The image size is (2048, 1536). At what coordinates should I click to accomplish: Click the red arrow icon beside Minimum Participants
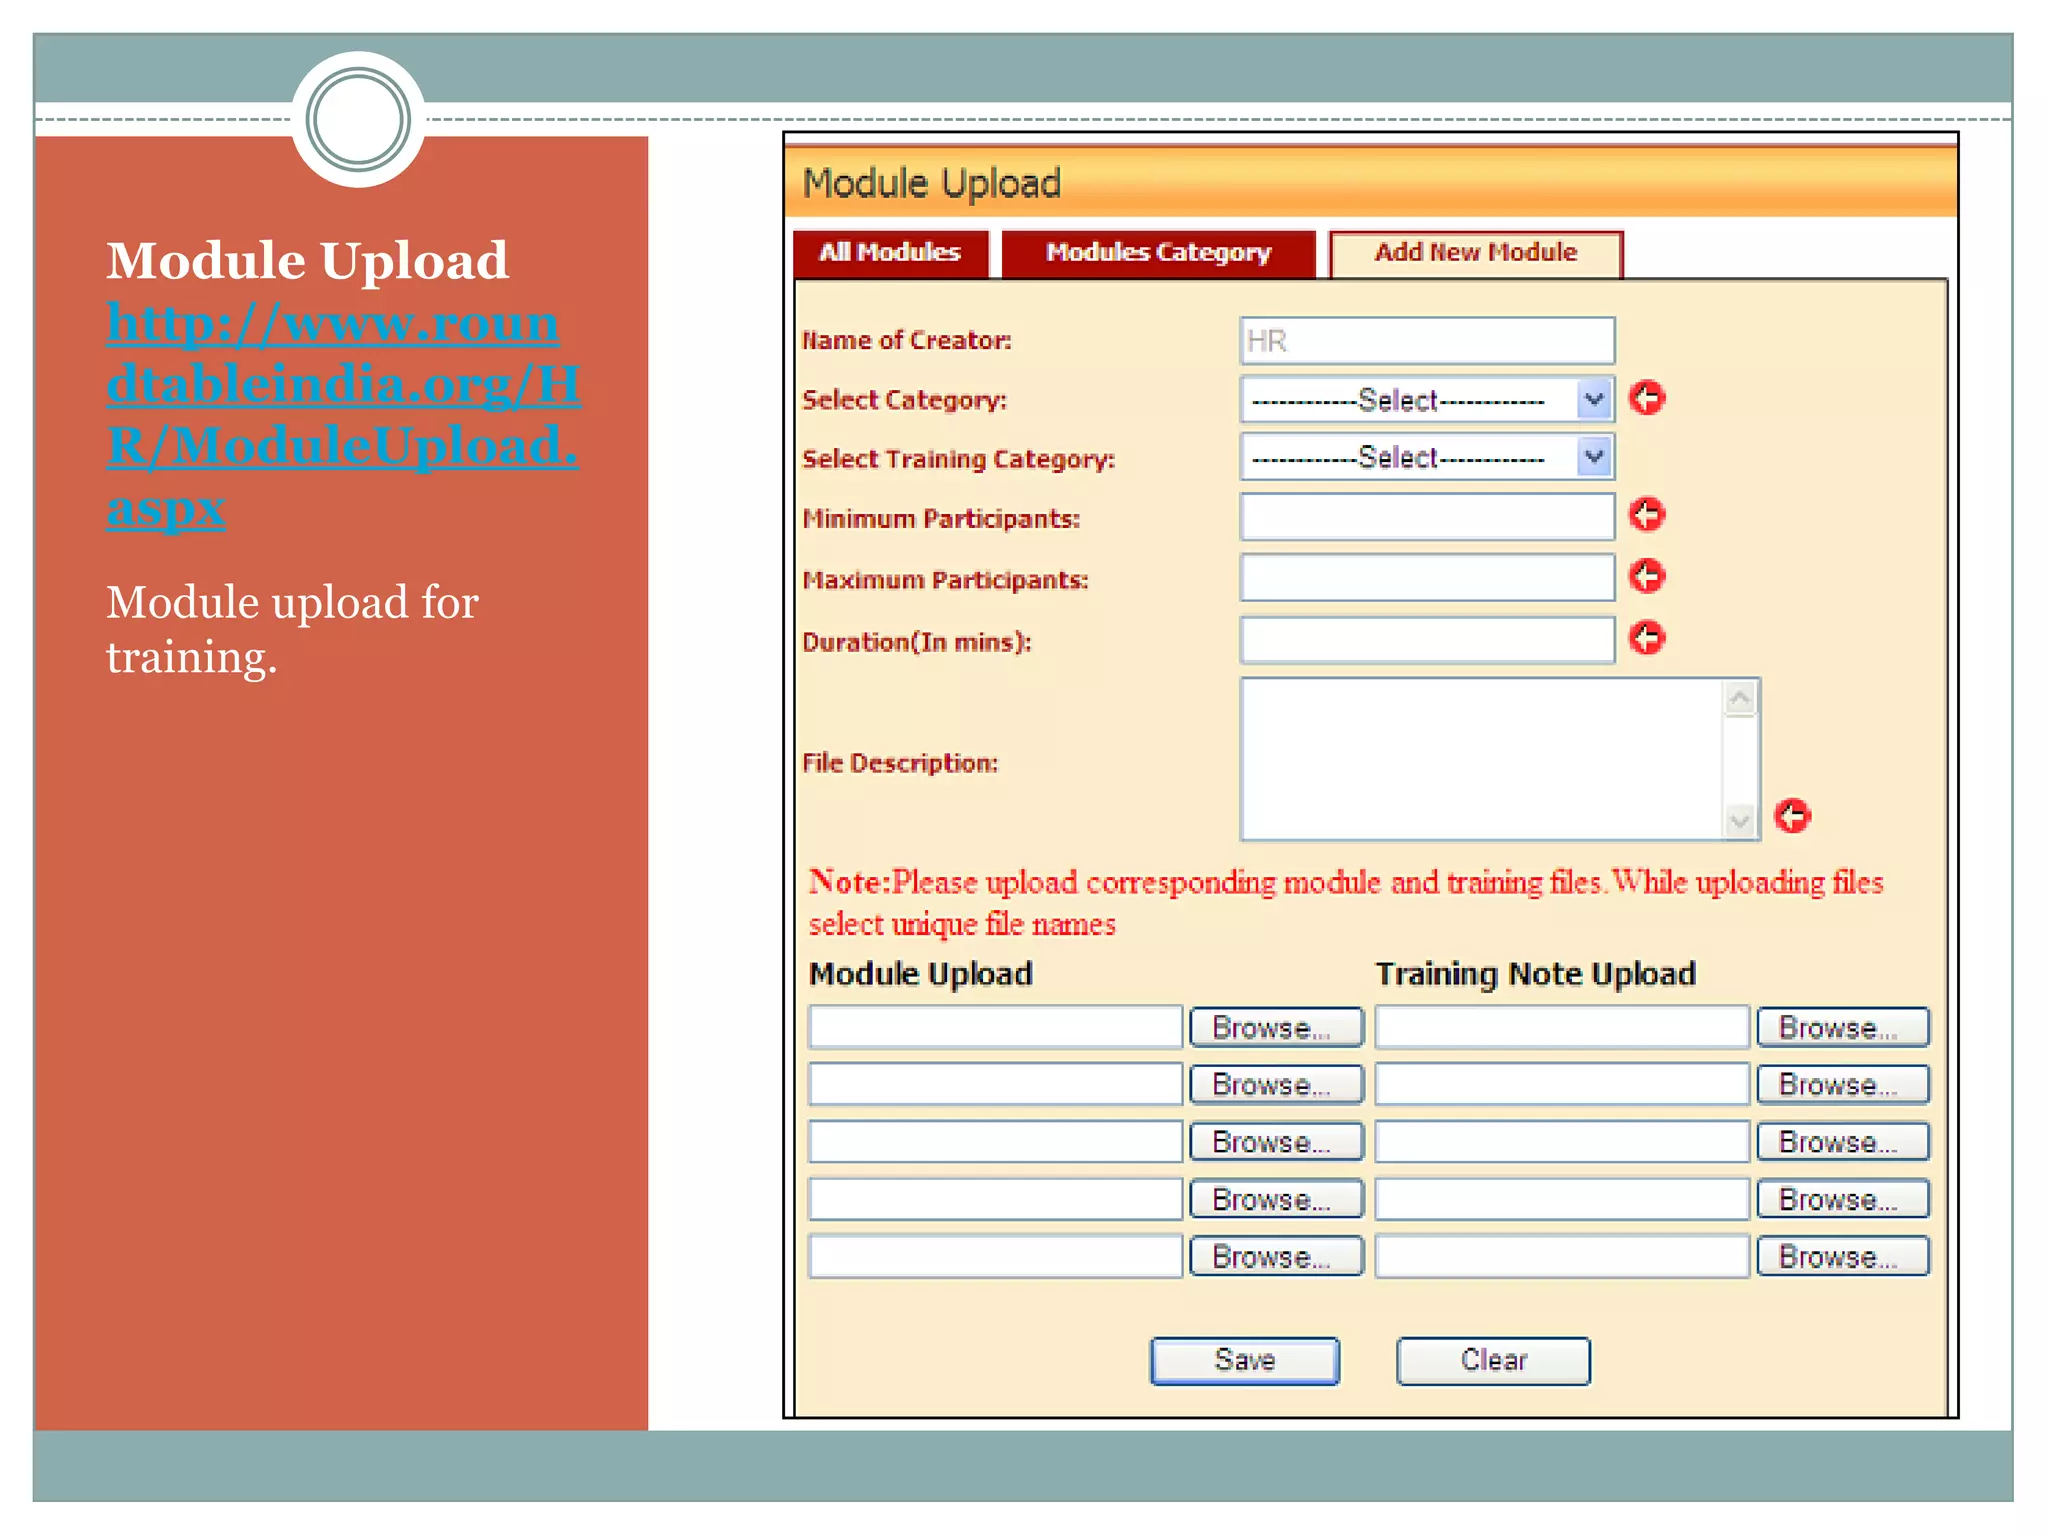click(1647, 515)
